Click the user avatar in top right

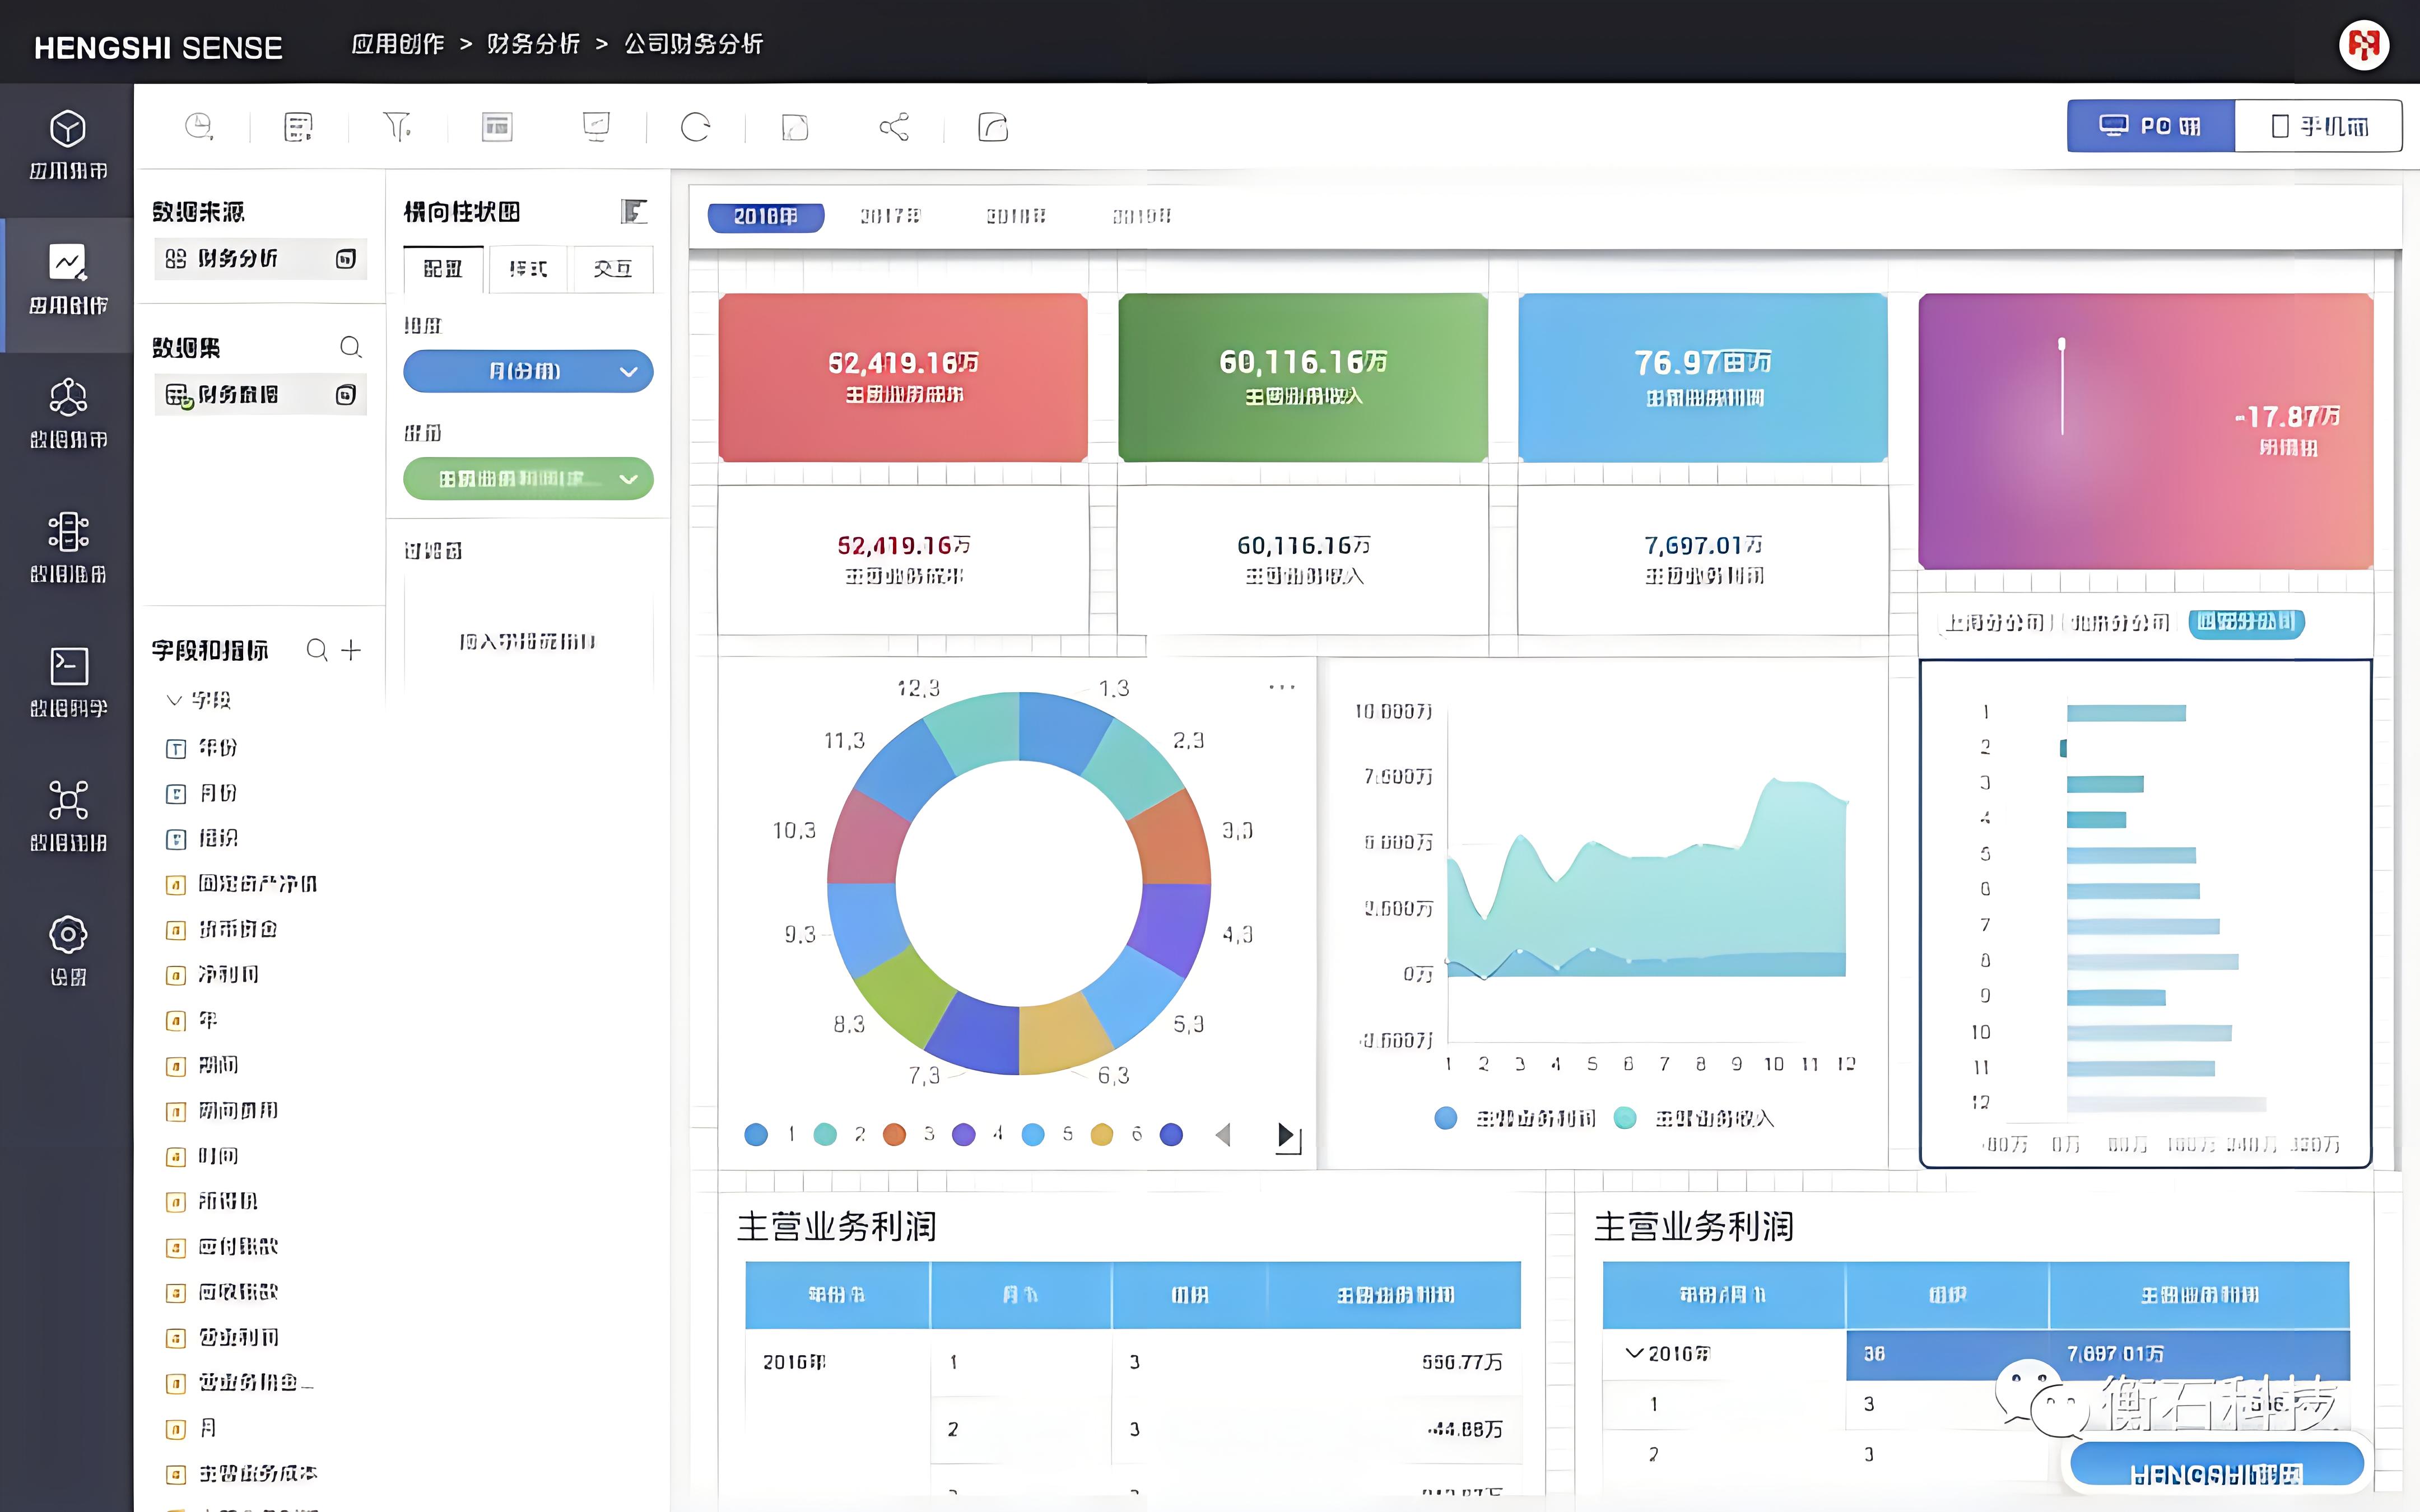(x=2364, y=45)
